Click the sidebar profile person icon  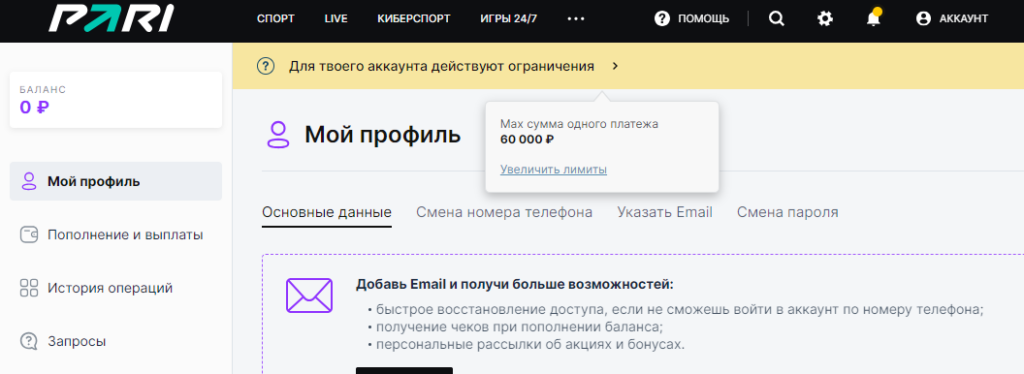pyautogui.click(x=28, y=181)
